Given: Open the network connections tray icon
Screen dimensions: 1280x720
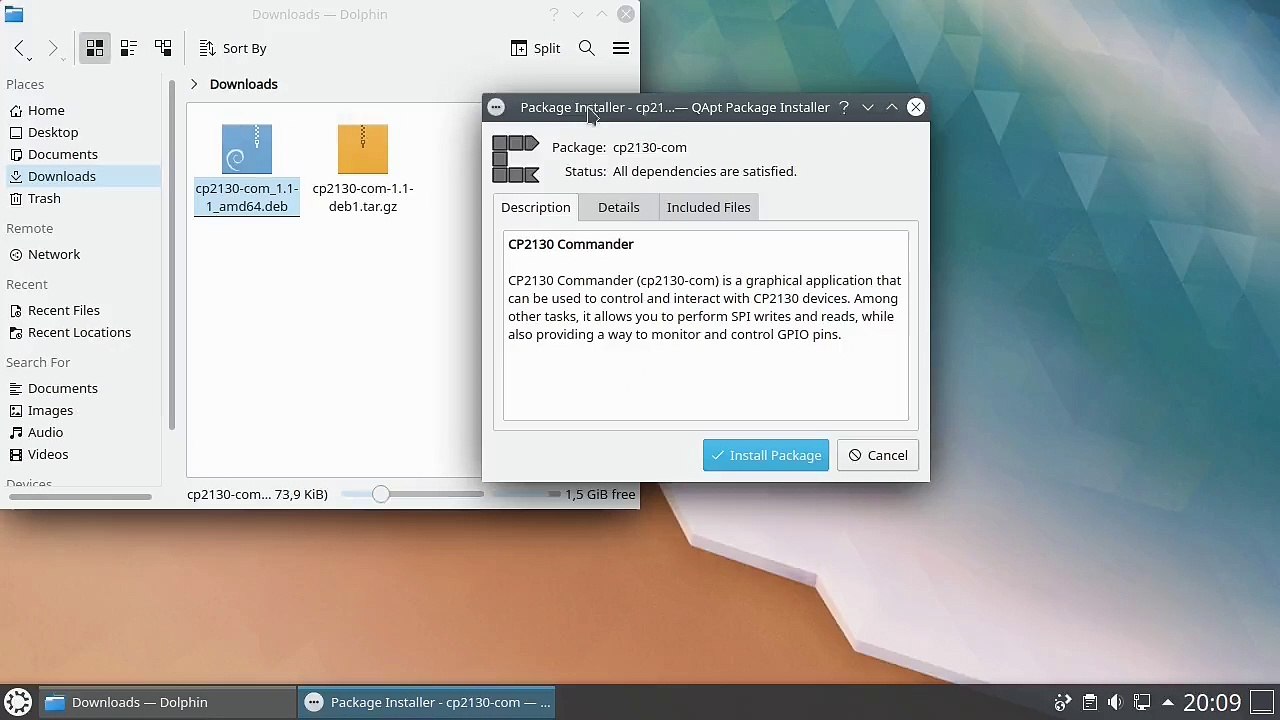Looking at the screenshot, I should tap(1141, 702).
